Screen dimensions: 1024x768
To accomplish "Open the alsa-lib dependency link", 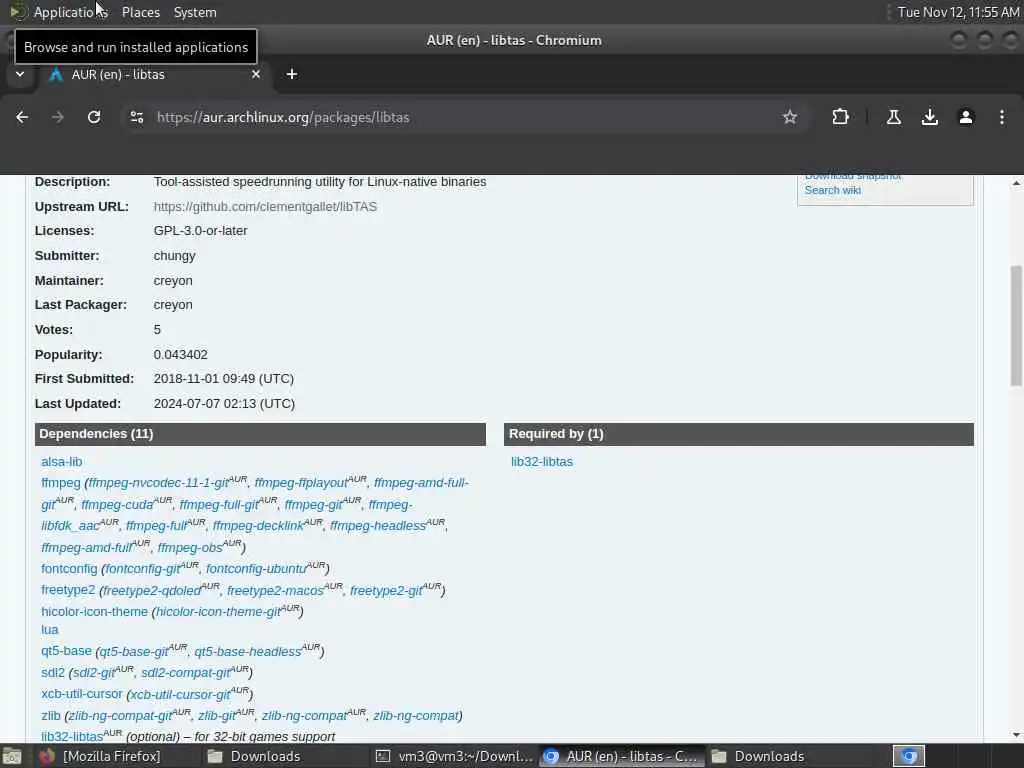I will tap(61, 462).
